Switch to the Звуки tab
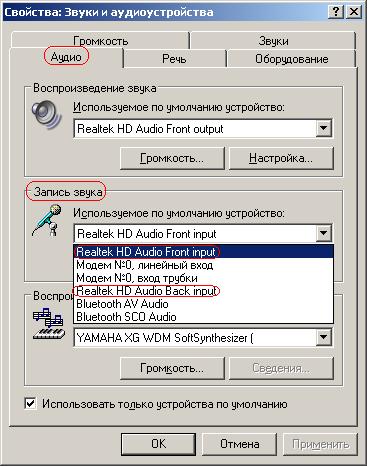This screenshot has width=367, height=466. tap(273, 41)
